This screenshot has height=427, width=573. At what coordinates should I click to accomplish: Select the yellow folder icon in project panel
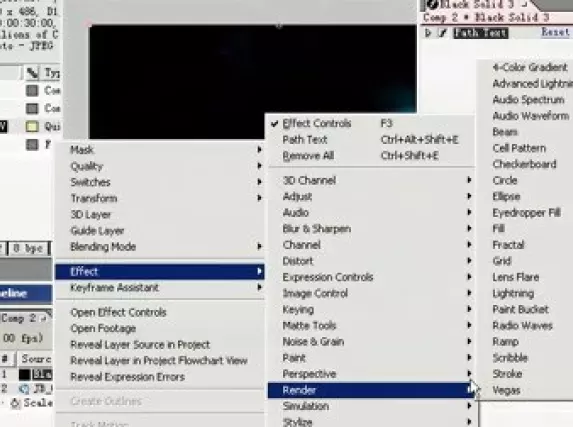coord(32,126)
